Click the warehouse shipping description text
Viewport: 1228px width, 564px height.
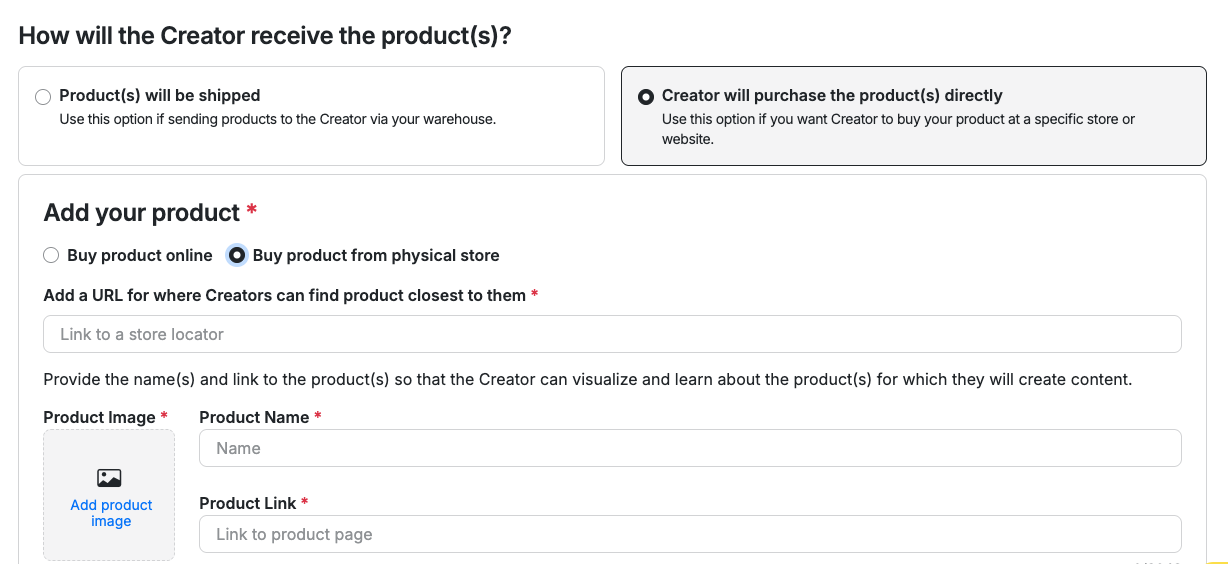click(278, 119)
